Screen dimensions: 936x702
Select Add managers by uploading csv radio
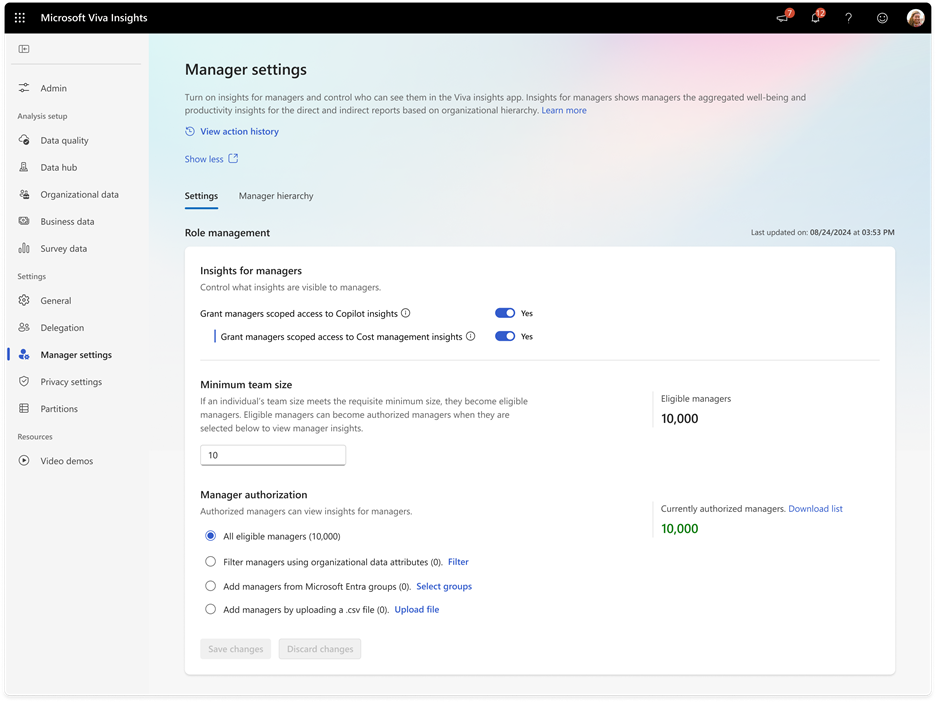(x=211, y=609)
